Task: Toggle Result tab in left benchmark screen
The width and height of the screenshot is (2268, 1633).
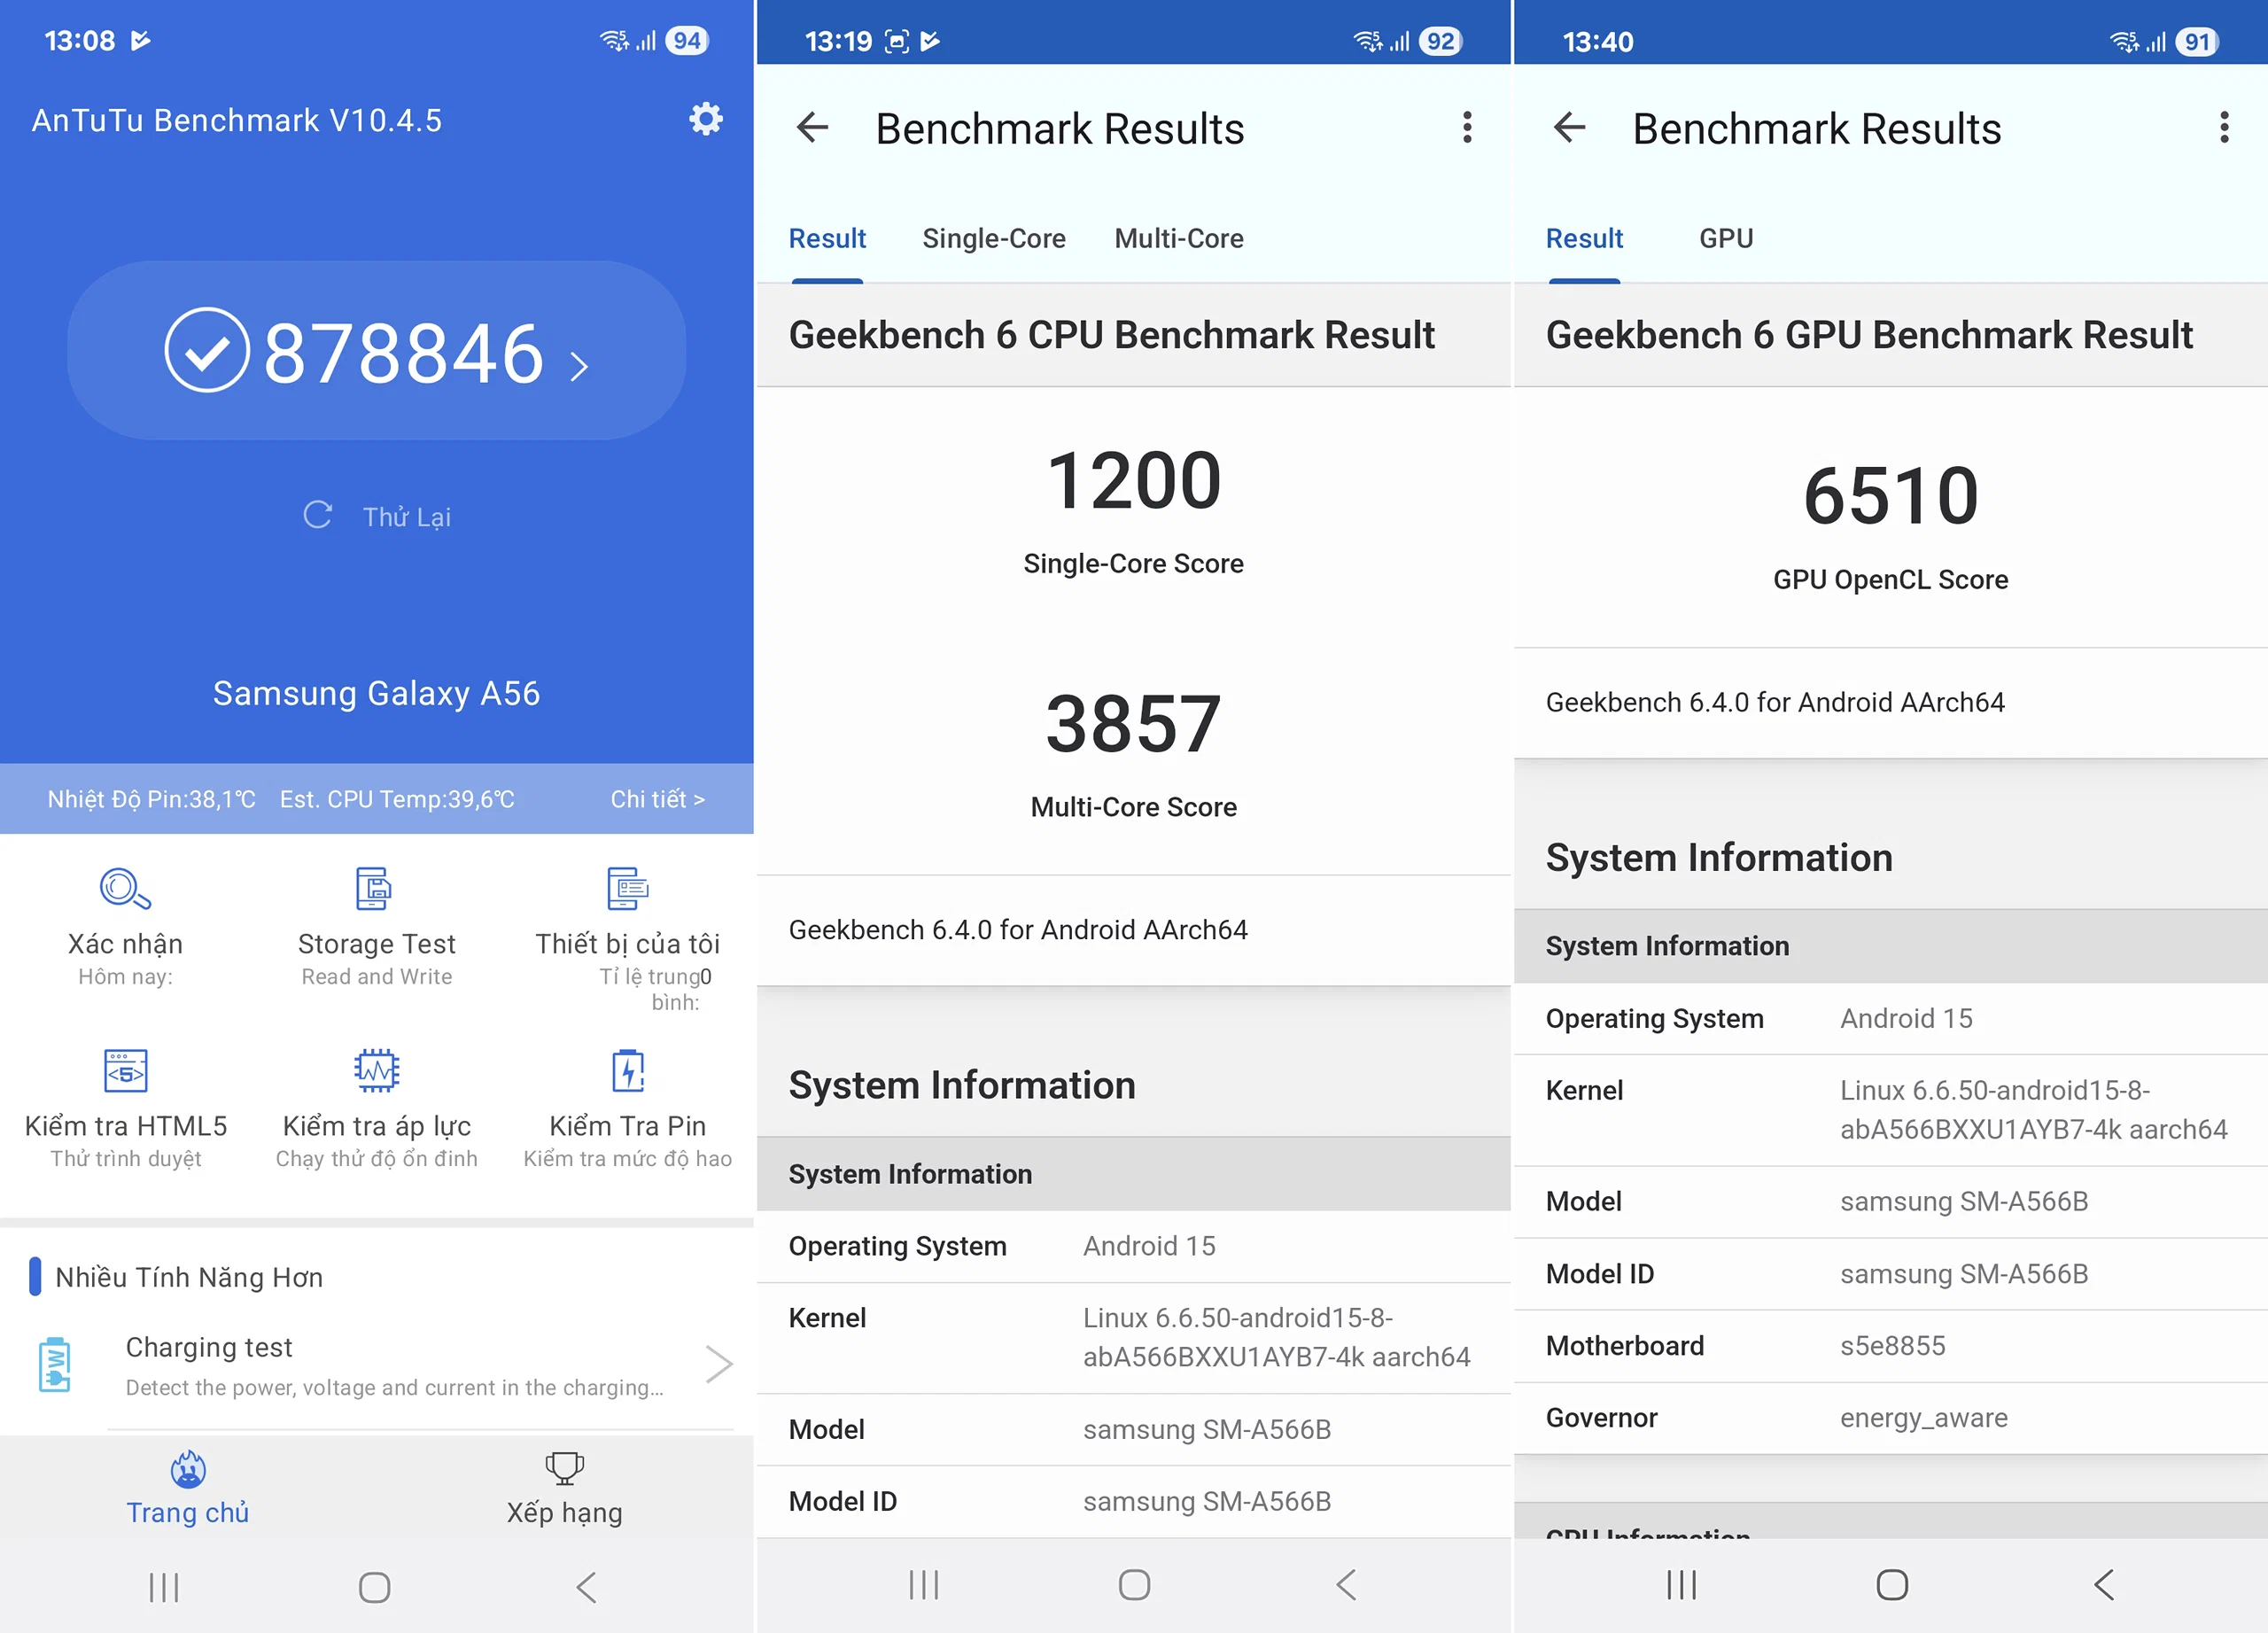Action: pyautogui.click(x=827, y=239)
